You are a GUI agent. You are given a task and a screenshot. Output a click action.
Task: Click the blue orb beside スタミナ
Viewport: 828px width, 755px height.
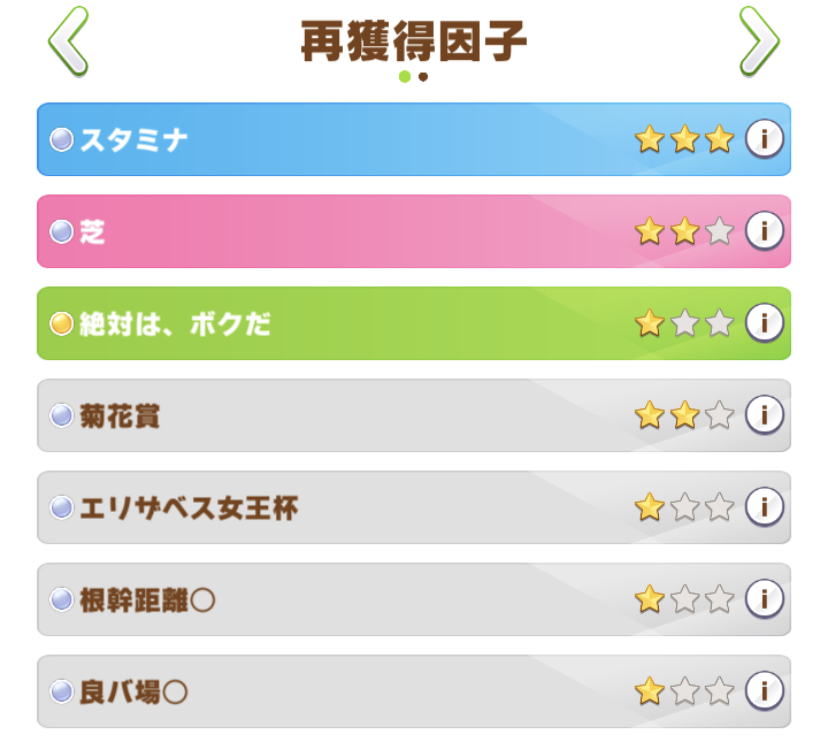(62, 140)
